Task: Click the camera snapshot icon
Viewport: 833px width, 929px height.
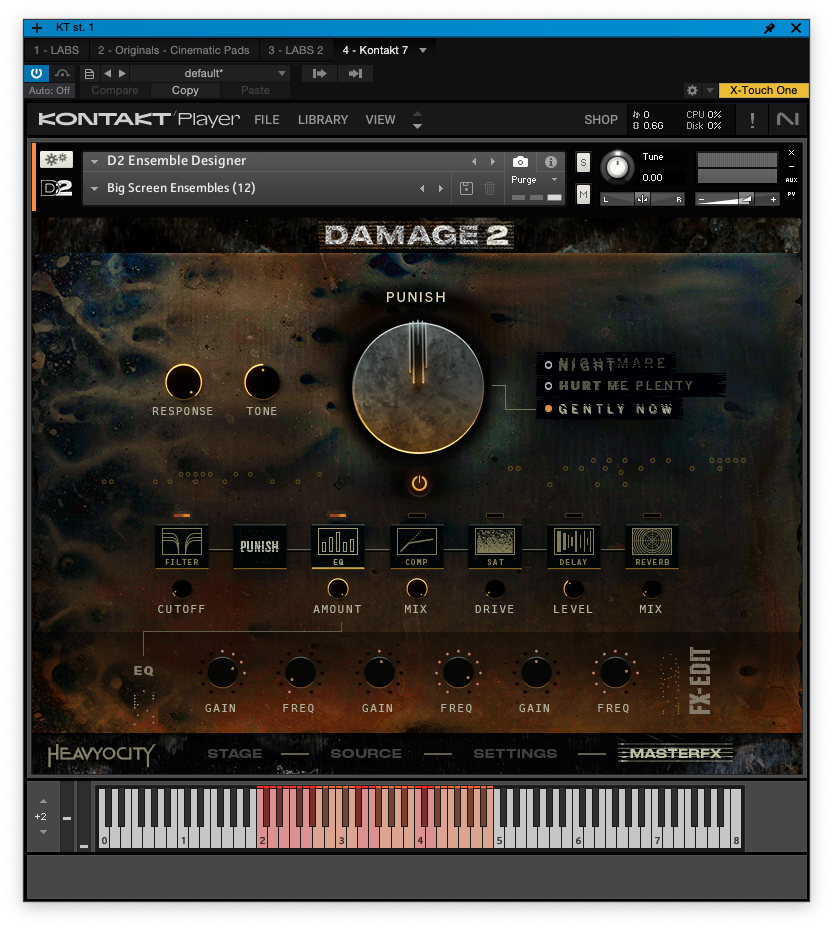Action: coord(520,162)
